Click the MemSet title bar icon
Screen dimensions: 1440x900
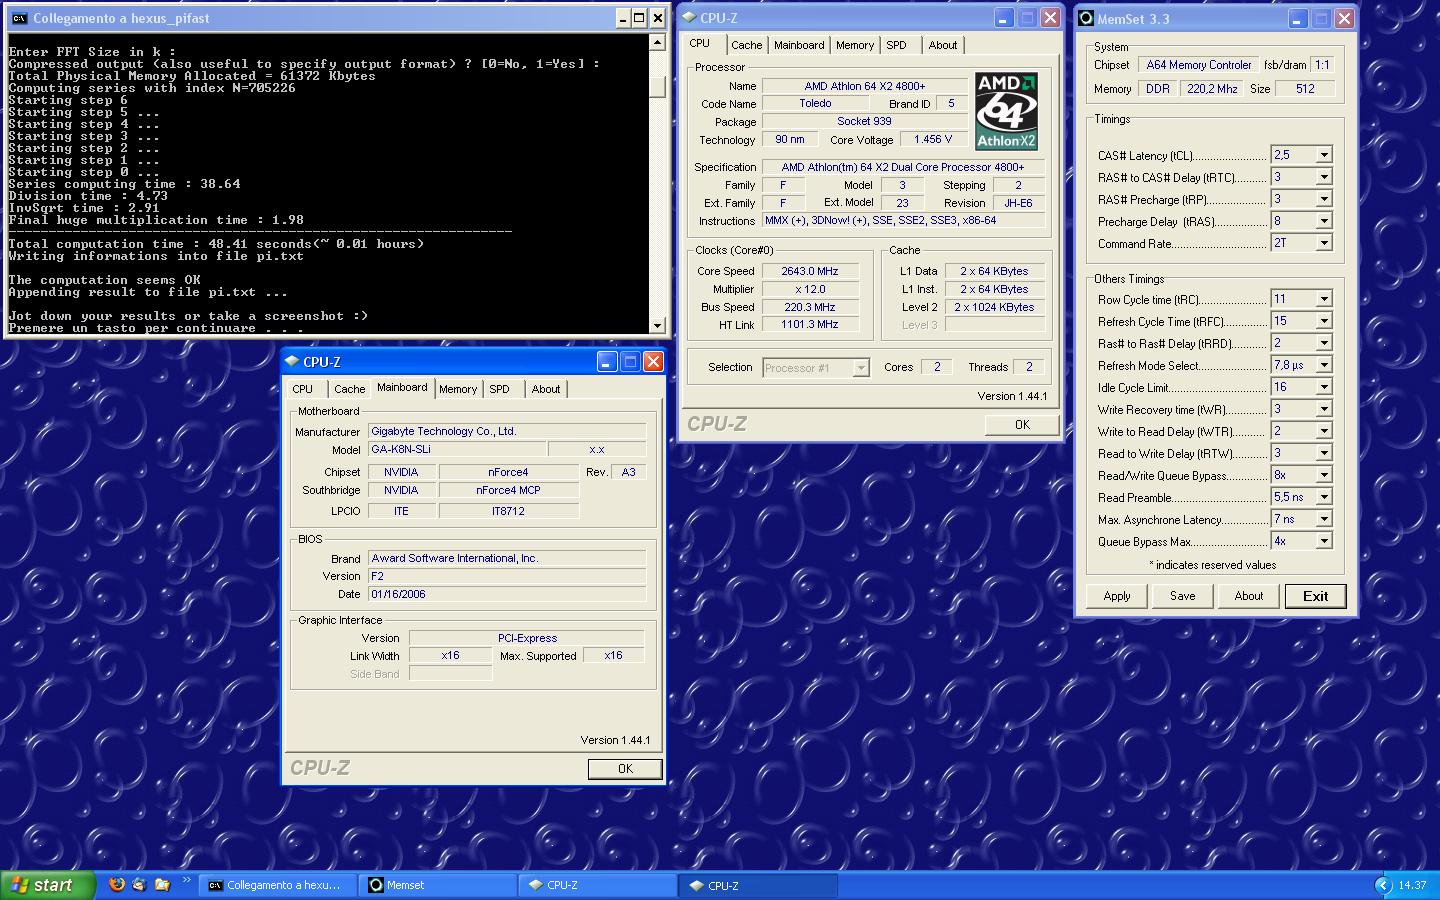[x=1086, y=18]
